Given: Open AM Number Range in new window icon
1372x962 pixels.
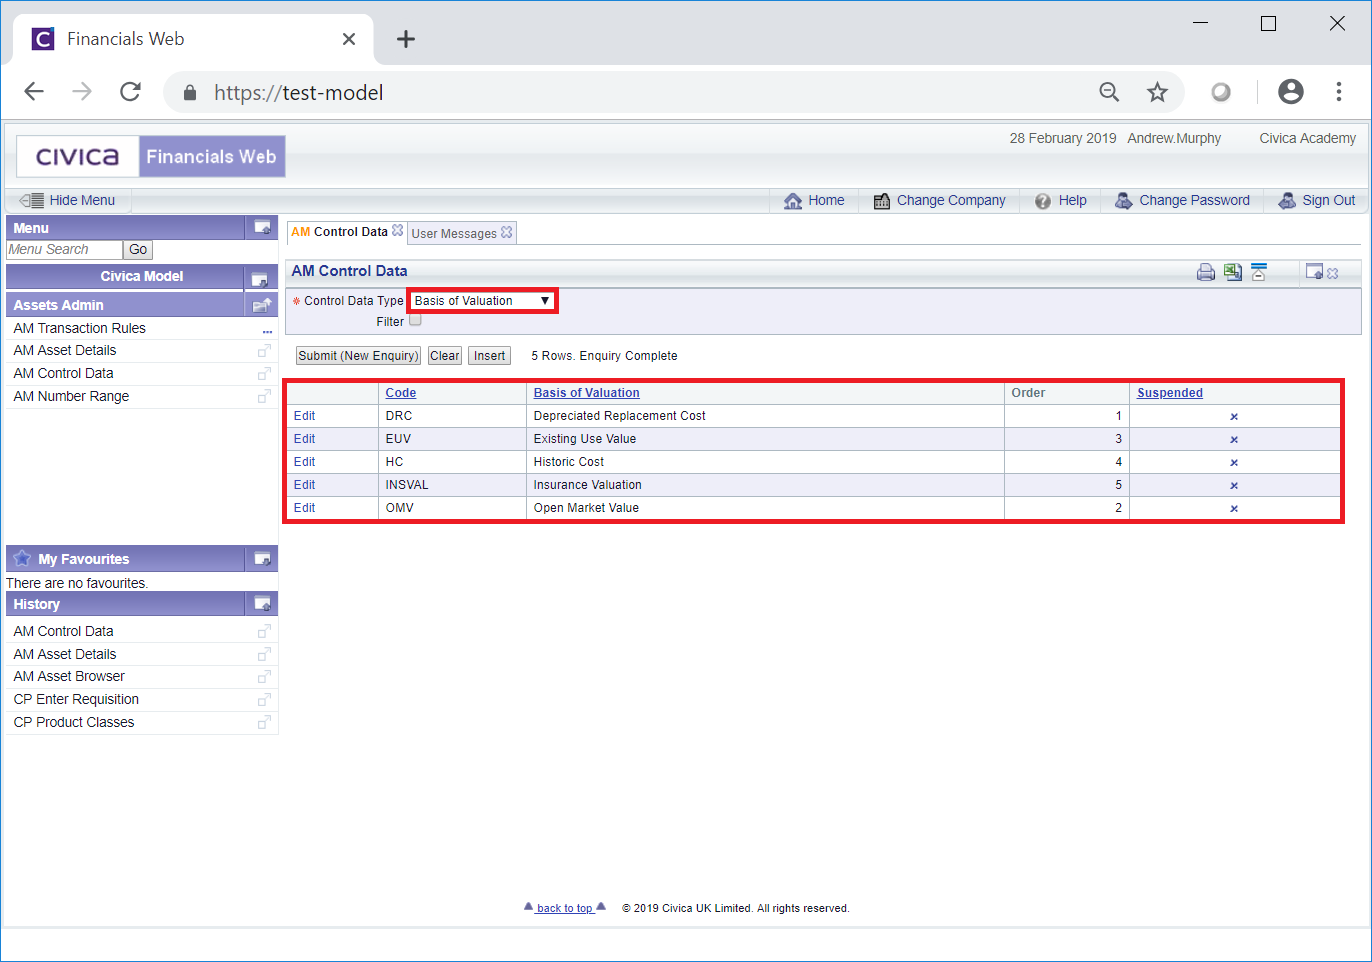Looking at the screenshot, I should 264,396.
